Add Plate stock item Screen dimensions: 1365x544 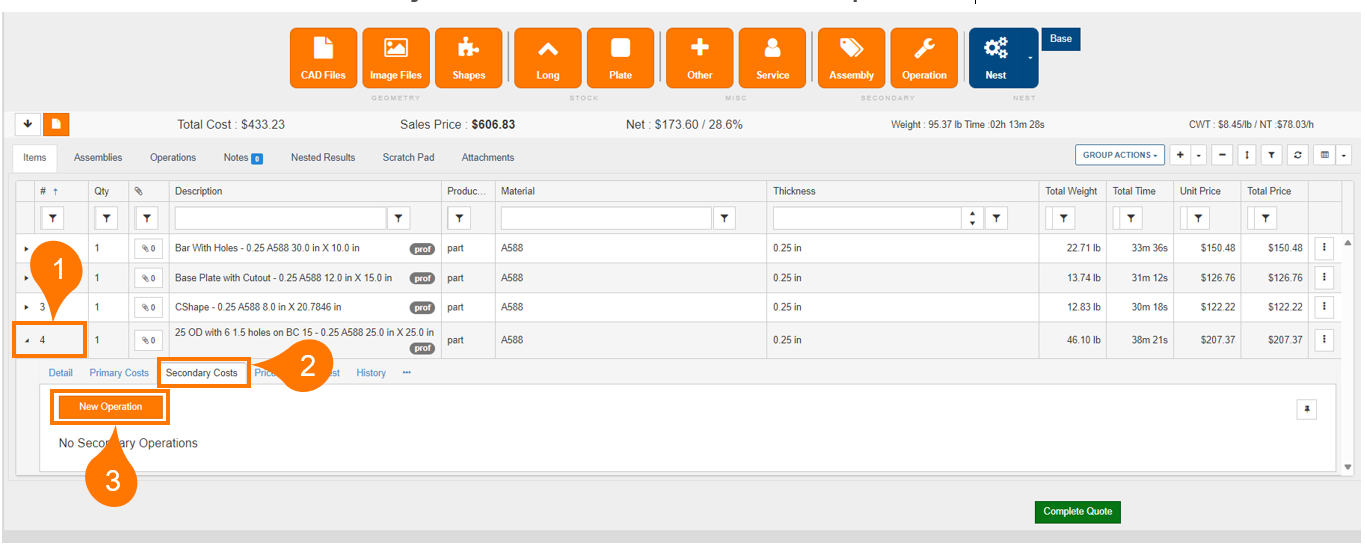[x=620, y=58]
